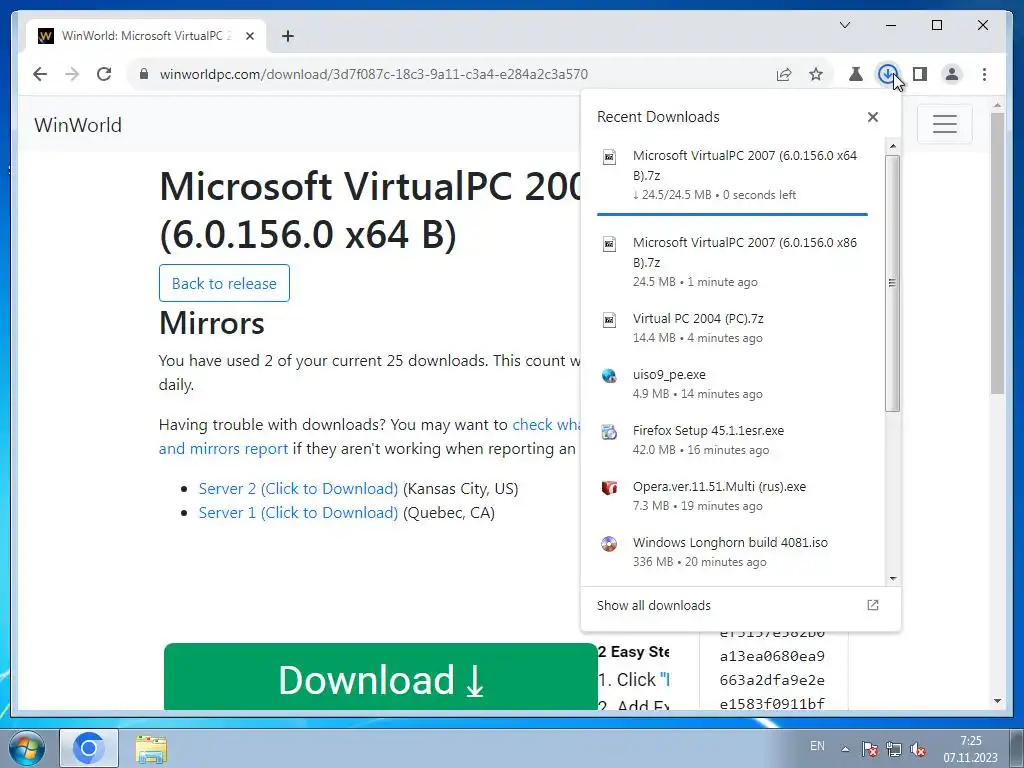Open the Windows Start button
The image size is (1024, 768).
[26, 748]
